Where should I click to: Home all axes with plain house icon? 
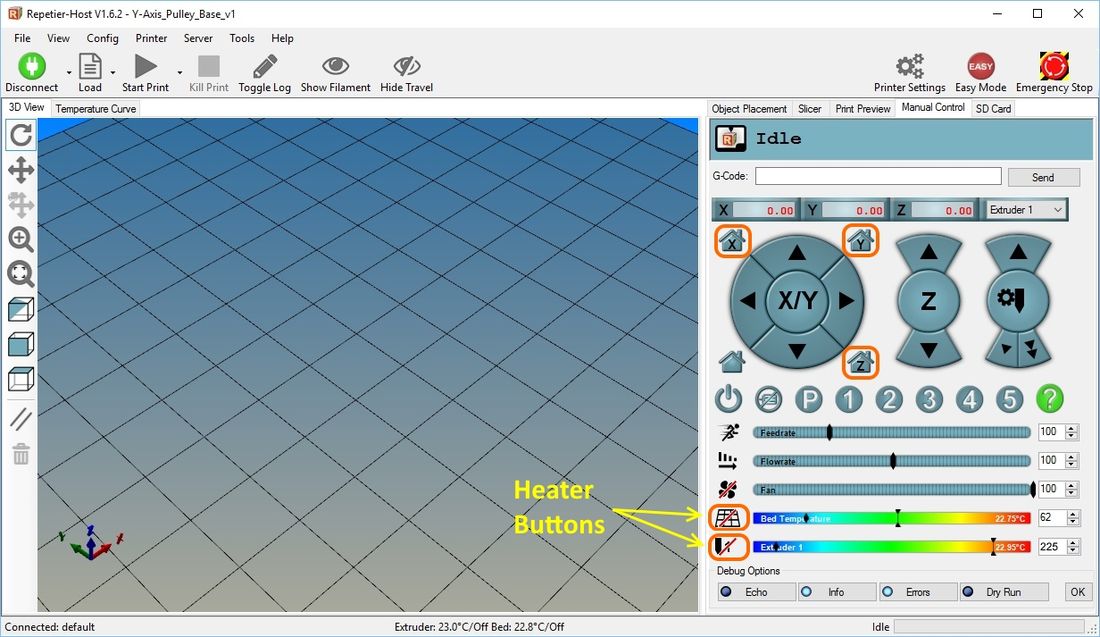pyautogui.click(x=732, y=362)
